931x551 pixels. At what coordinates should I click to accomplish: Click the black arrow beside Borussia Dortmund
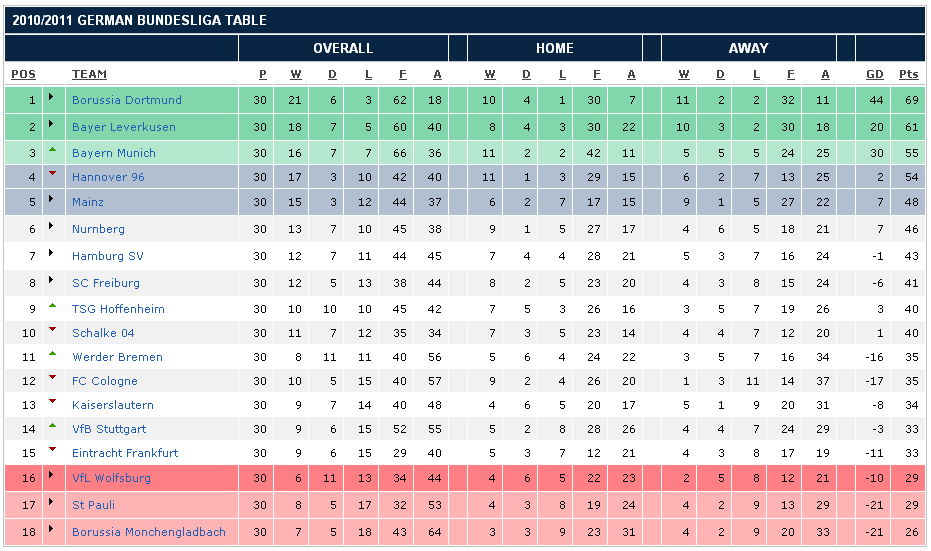click(x=52, y=99)
